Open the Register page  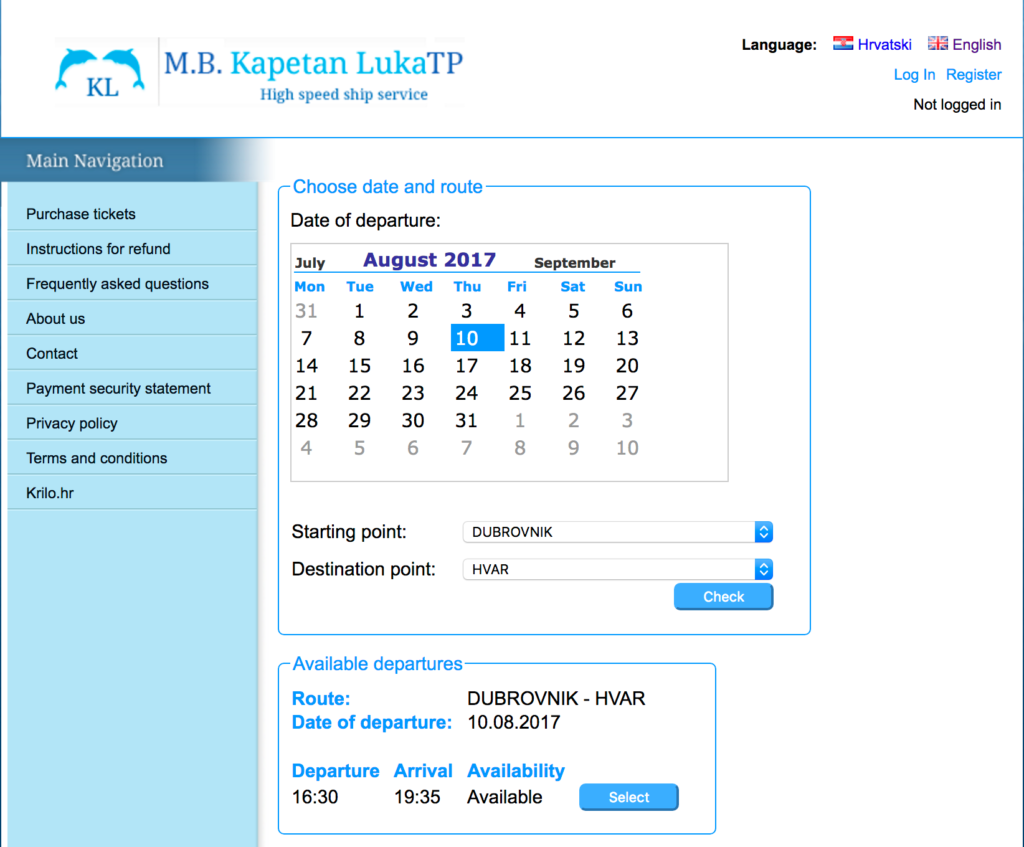[973, 74]
